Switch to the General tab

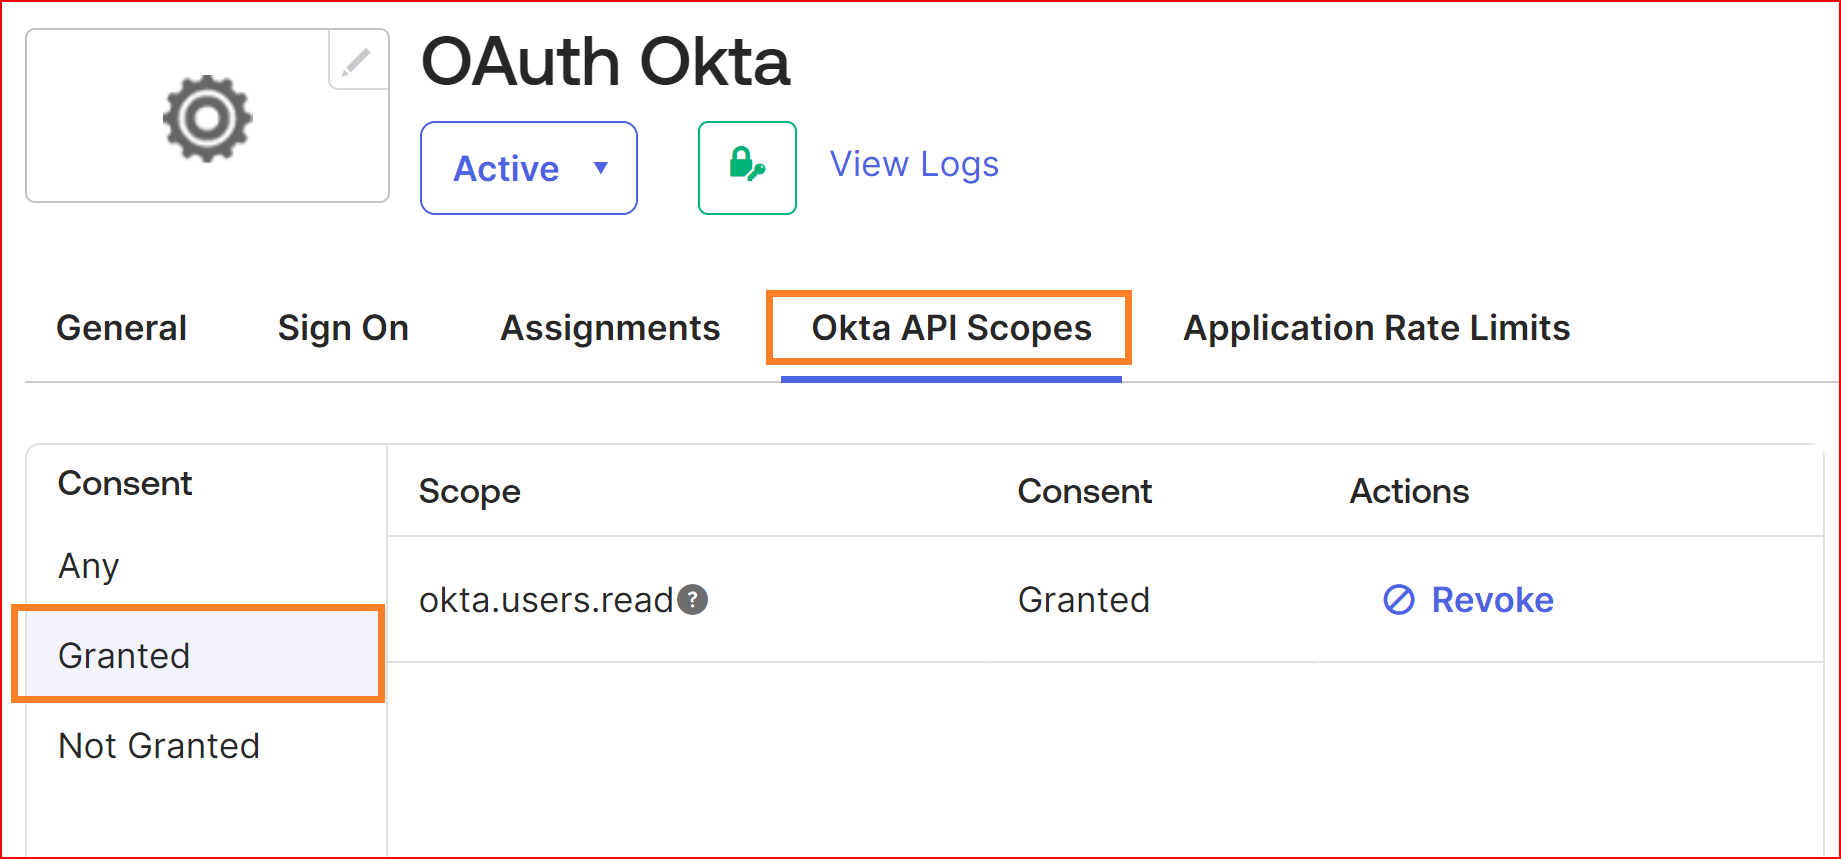click(122, 328)
